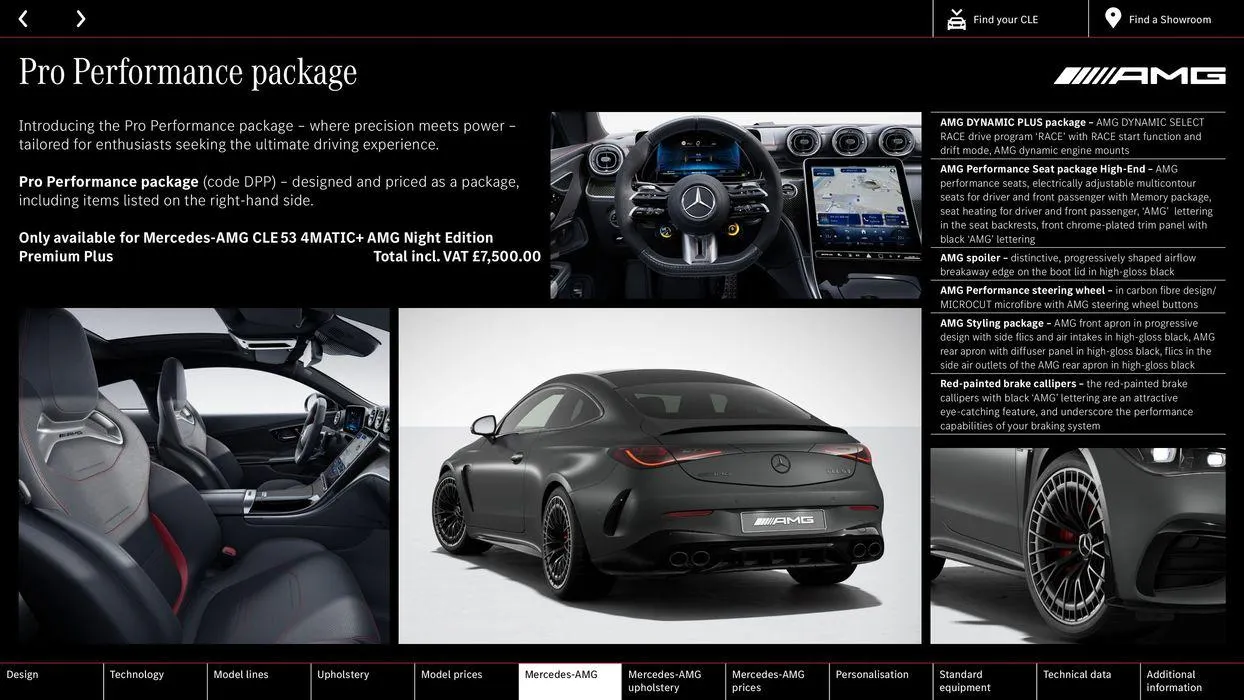Go to the Upholstery tab
Image resolution: width=1244 pixels, height=700 pixels.
[343, 675]
